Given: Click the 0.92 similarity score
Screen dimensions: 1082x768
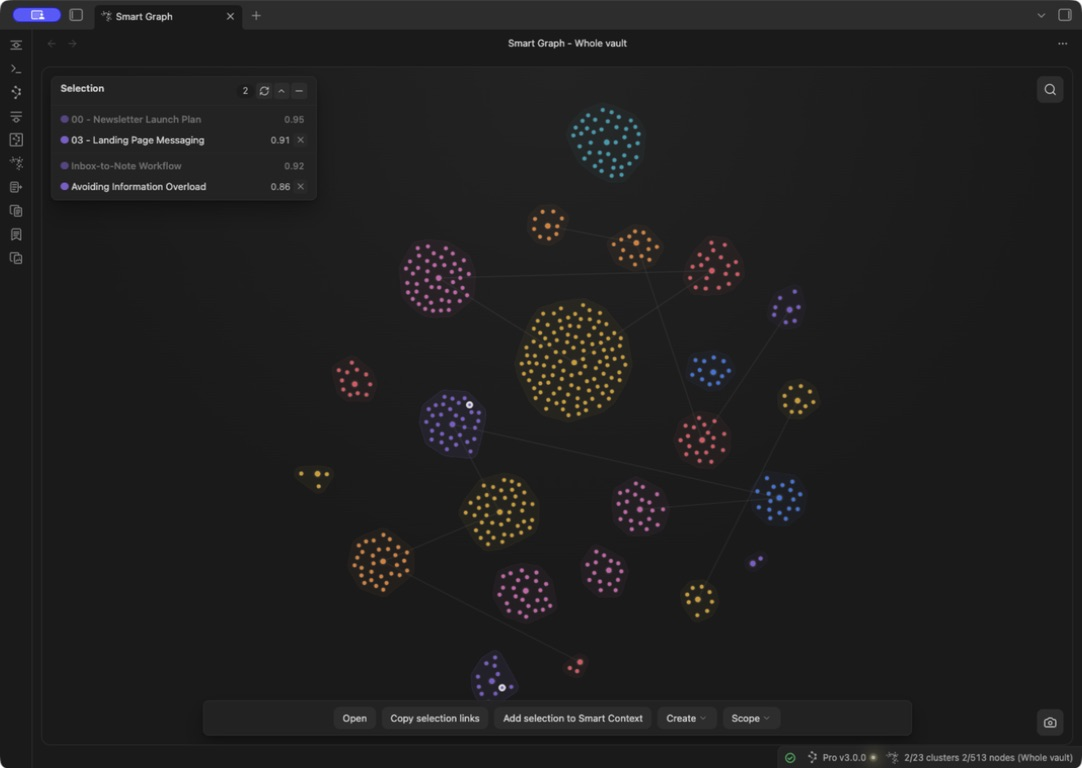Looking at the screenshot, I should point(294,166).
